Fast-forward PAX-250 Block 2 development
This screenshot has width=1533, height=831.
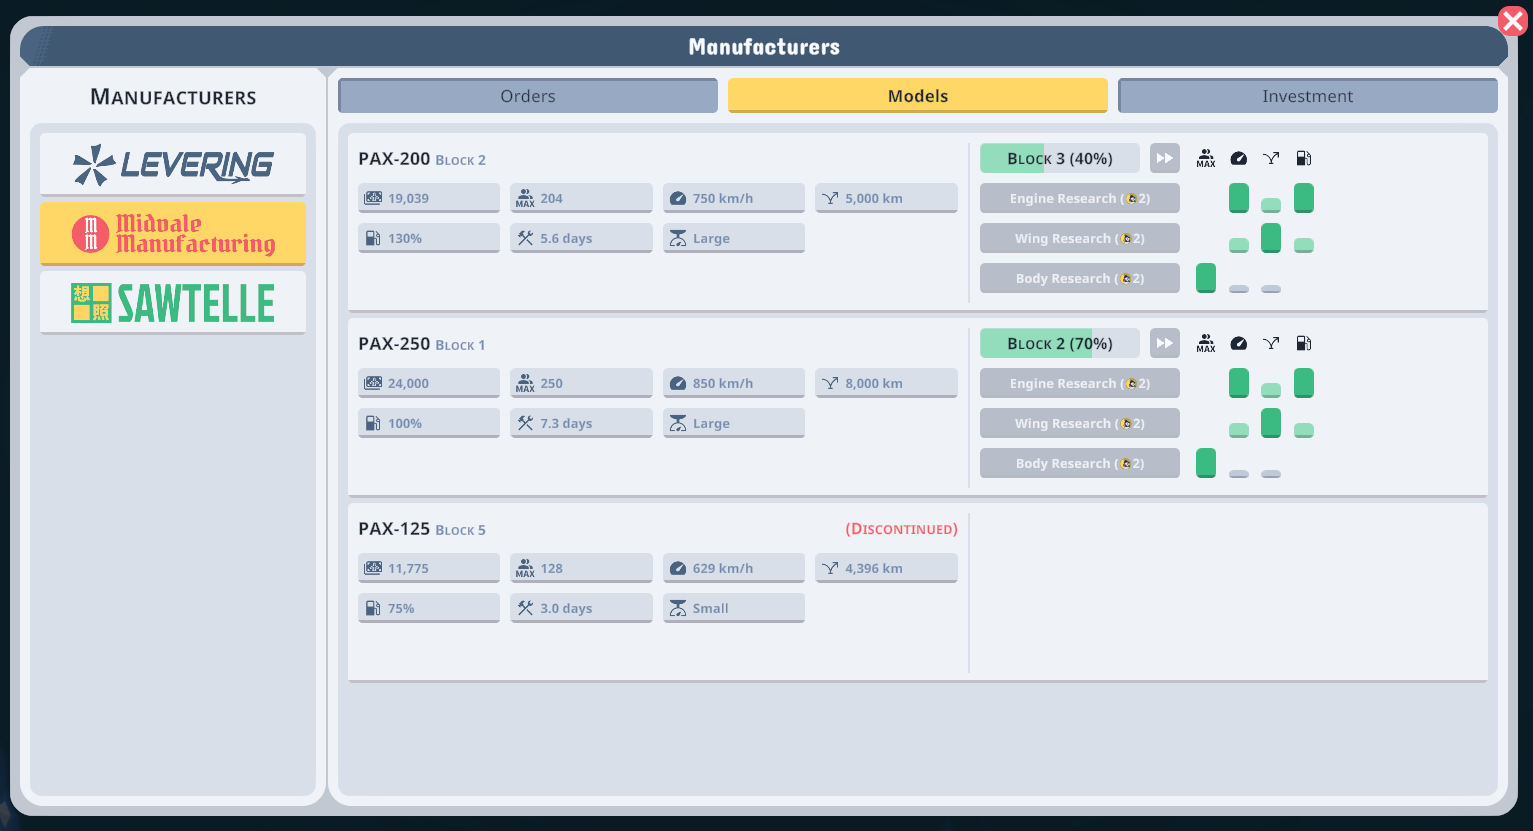(x=1164, y=343)
